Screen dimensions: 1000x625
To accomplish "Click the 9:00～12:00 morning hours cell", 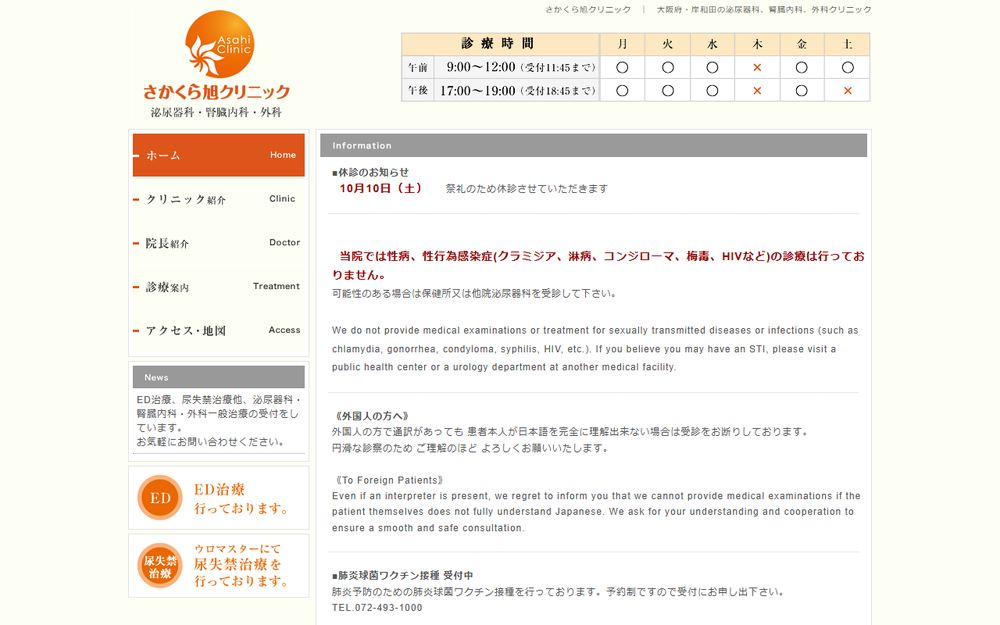I will click(517, 67).
